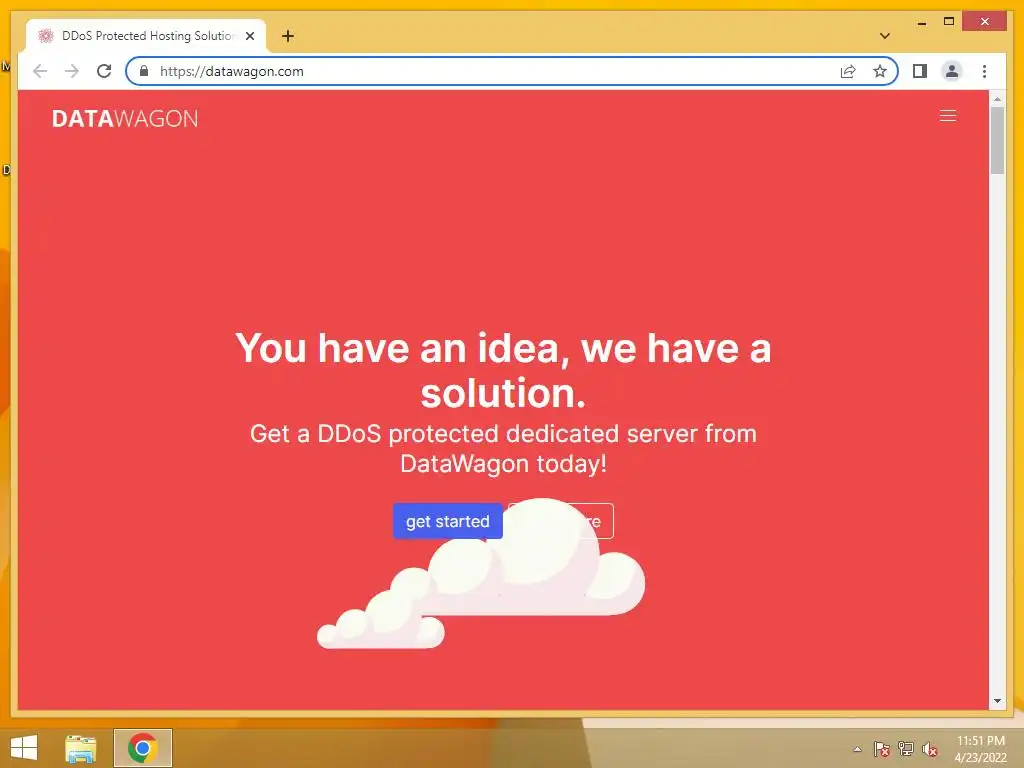Show hidden system tray icons

(x=857, y=749)
